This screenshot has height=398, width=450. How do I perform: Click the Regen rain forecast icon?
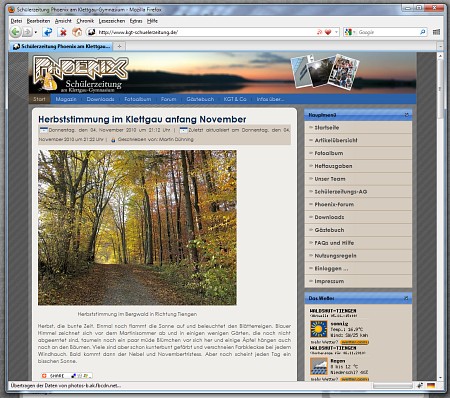coord(318,366)
